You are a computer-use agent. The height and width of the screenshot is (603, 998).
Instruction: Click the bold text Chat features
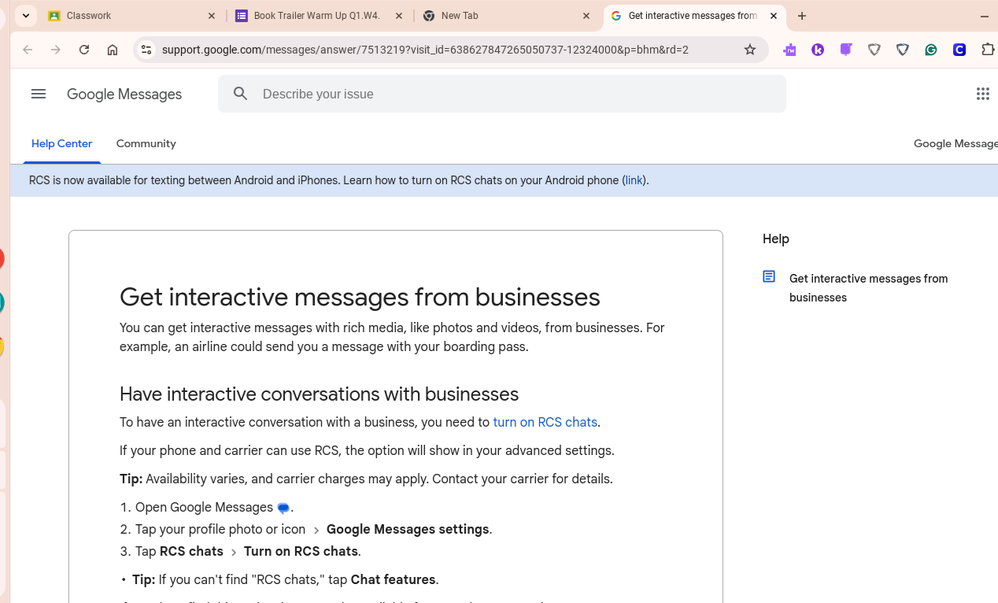pyautogui.click(x=393, y=579)
